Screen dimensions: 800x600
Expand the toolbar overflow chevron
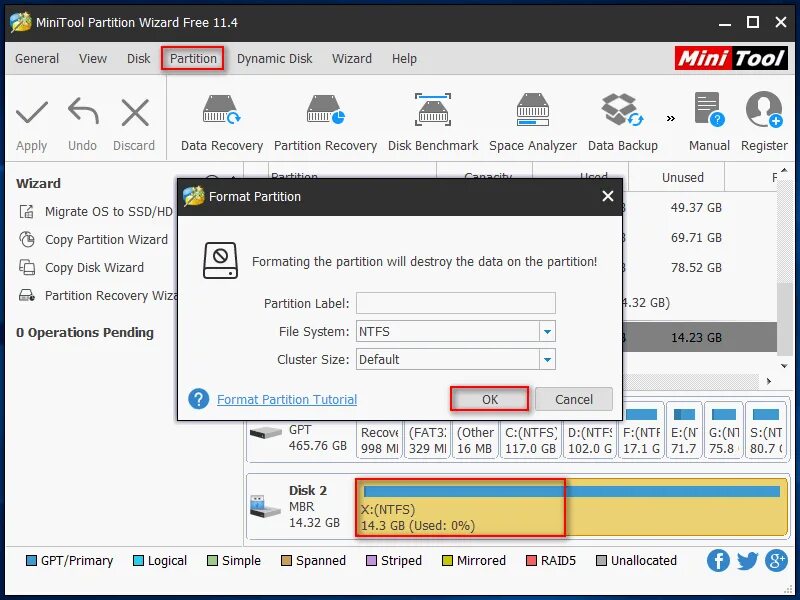click(x=670, y=118)
